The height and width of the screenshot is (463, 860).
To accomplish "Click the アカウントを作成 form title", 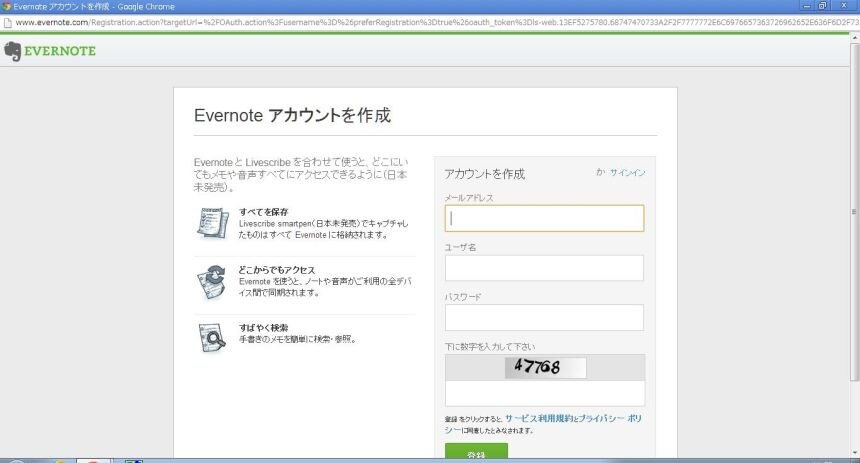I will 484,174.
